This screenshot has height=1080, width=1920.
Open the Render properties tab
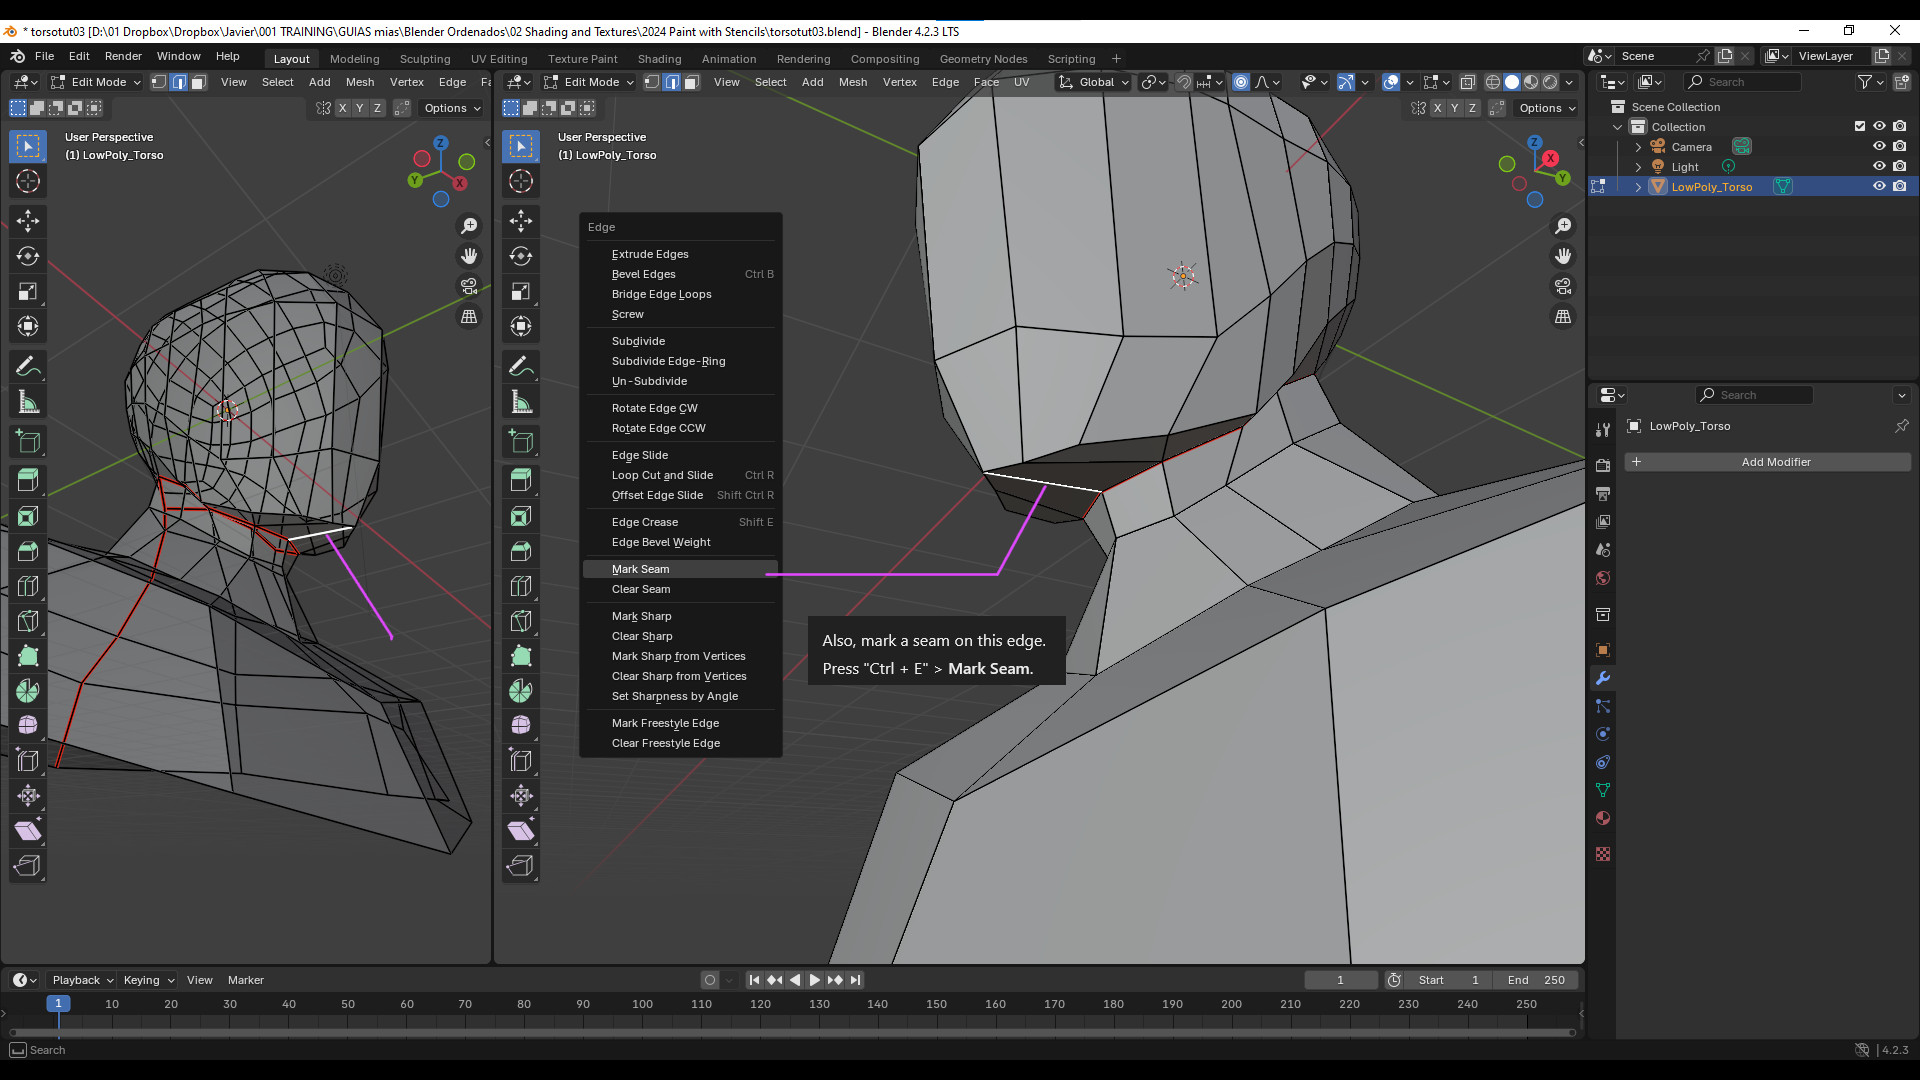1603,465
